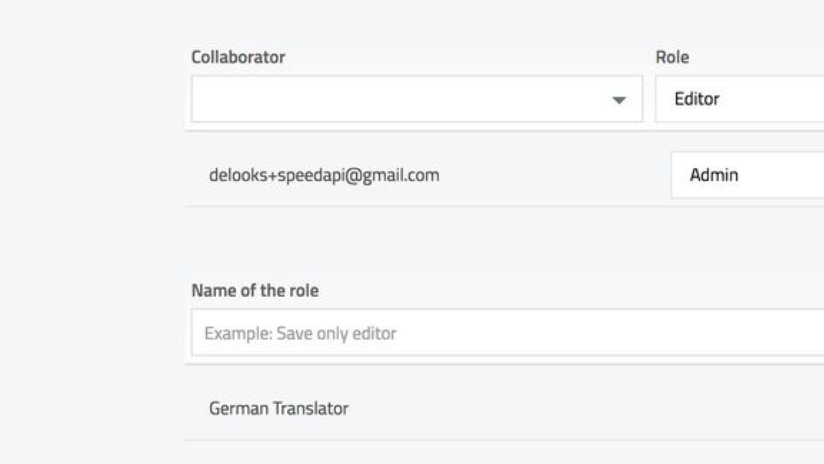This screenshot has width=824, height=464.
Task: Click the Collaborator dropdown arrow
Action: pyautogui.click(x=619, y=100)
